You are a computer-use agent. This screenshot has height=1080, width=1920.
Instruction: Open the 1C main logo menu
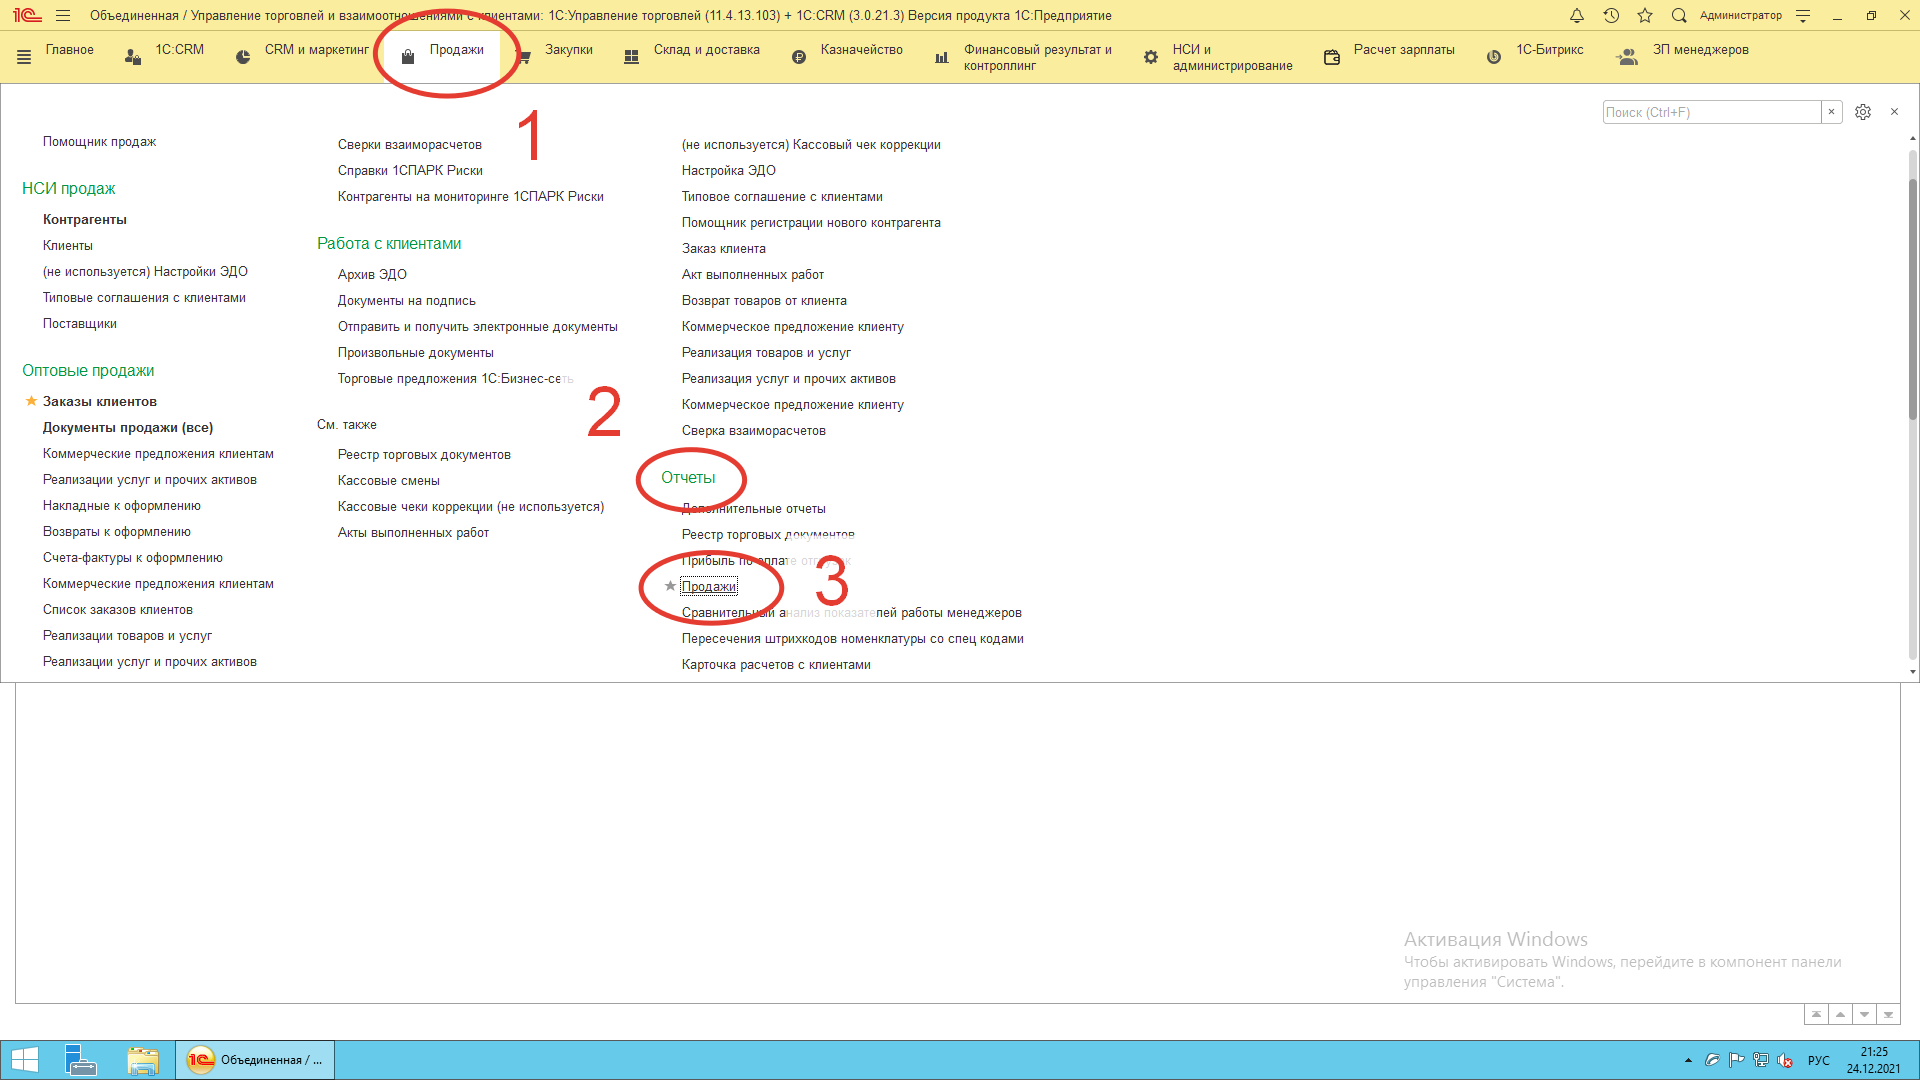27,15
